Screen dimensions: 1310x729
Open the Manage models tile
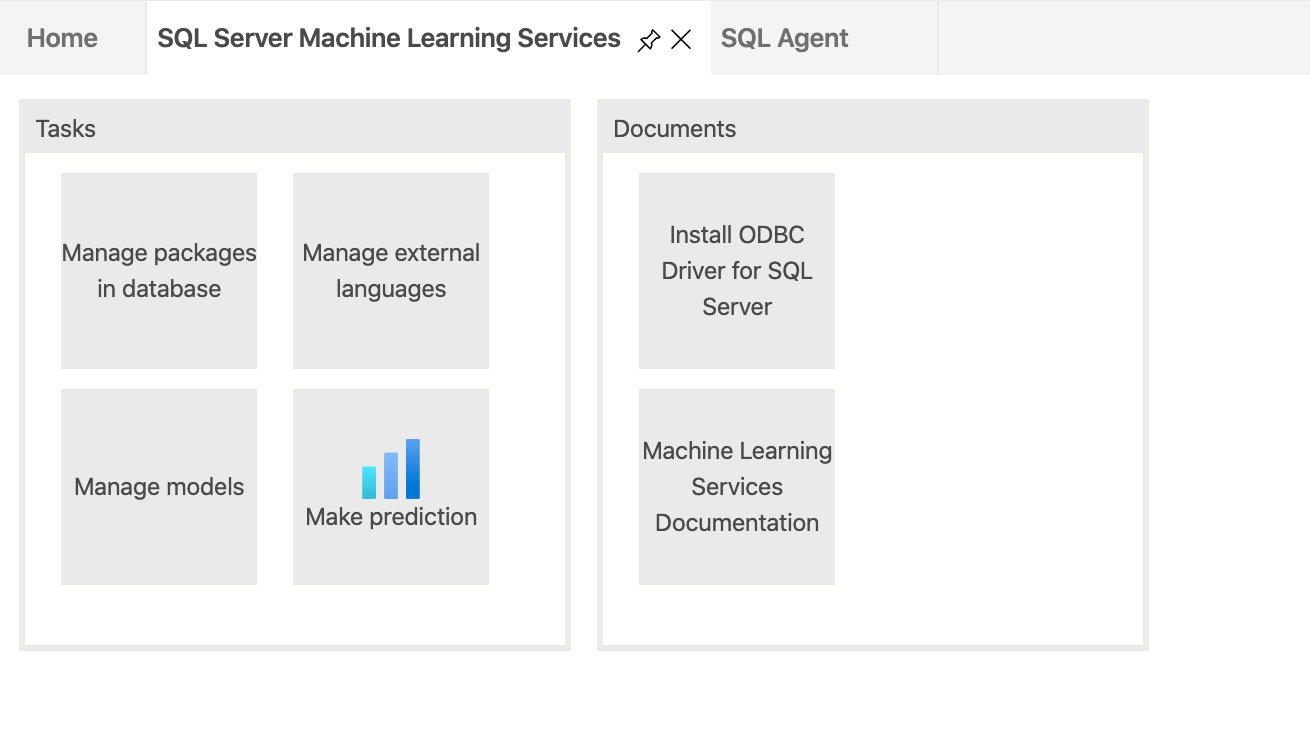tap(159, 487)
